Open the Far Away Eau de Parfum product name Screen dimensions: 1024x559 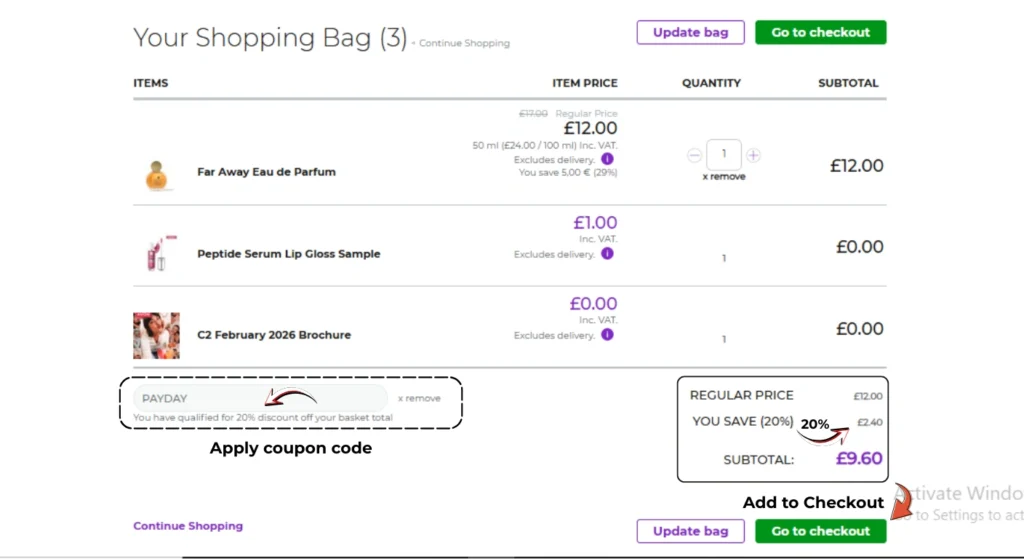click(266, 172)
